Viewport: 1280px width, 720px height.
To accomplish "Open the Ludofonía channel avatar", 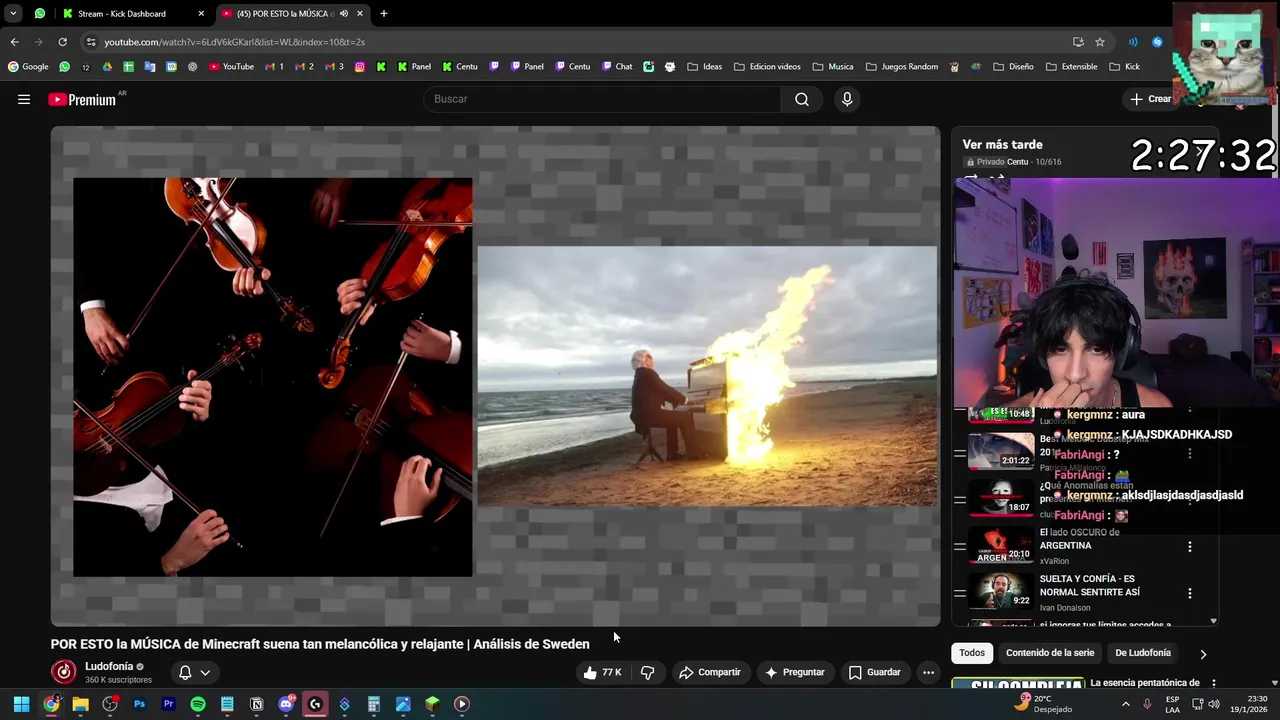I will pyautogui.click(x=64, y=672).
